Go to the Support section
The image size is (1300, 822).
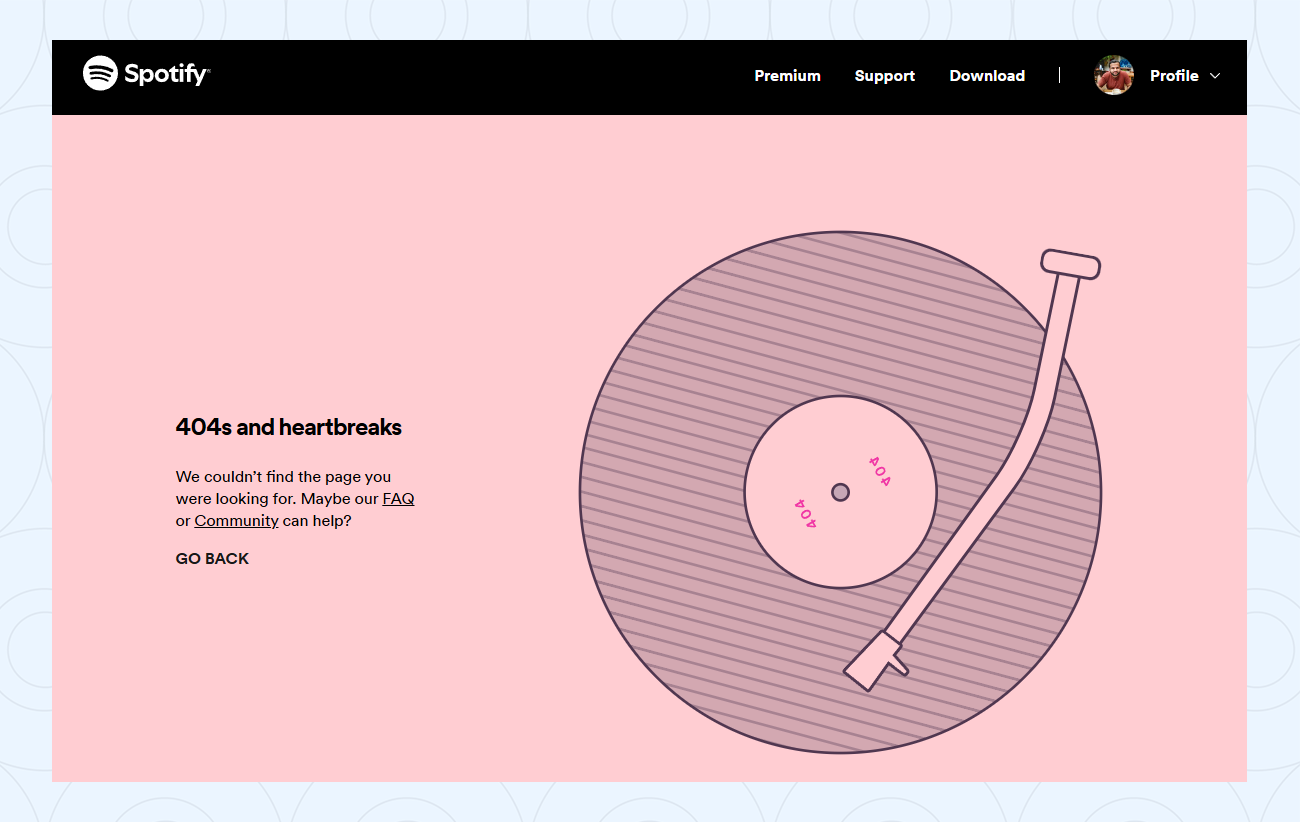click(x=884, y=76)
